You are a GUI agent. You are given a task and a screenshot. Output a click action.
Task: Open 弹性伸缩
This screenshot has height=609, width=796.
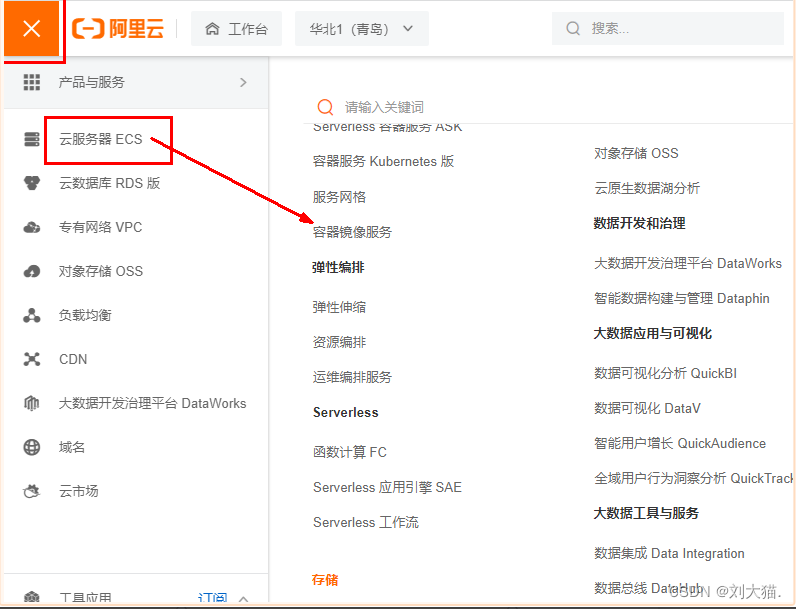[339, 307]
